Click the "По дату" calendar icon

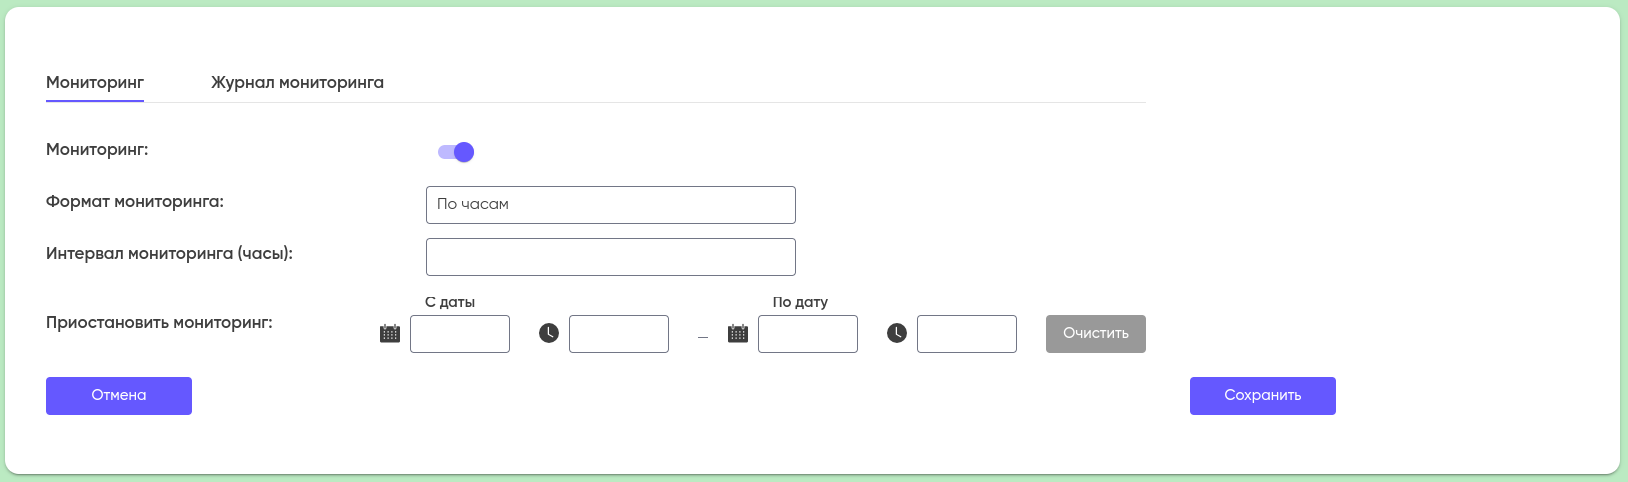point(738,334)
